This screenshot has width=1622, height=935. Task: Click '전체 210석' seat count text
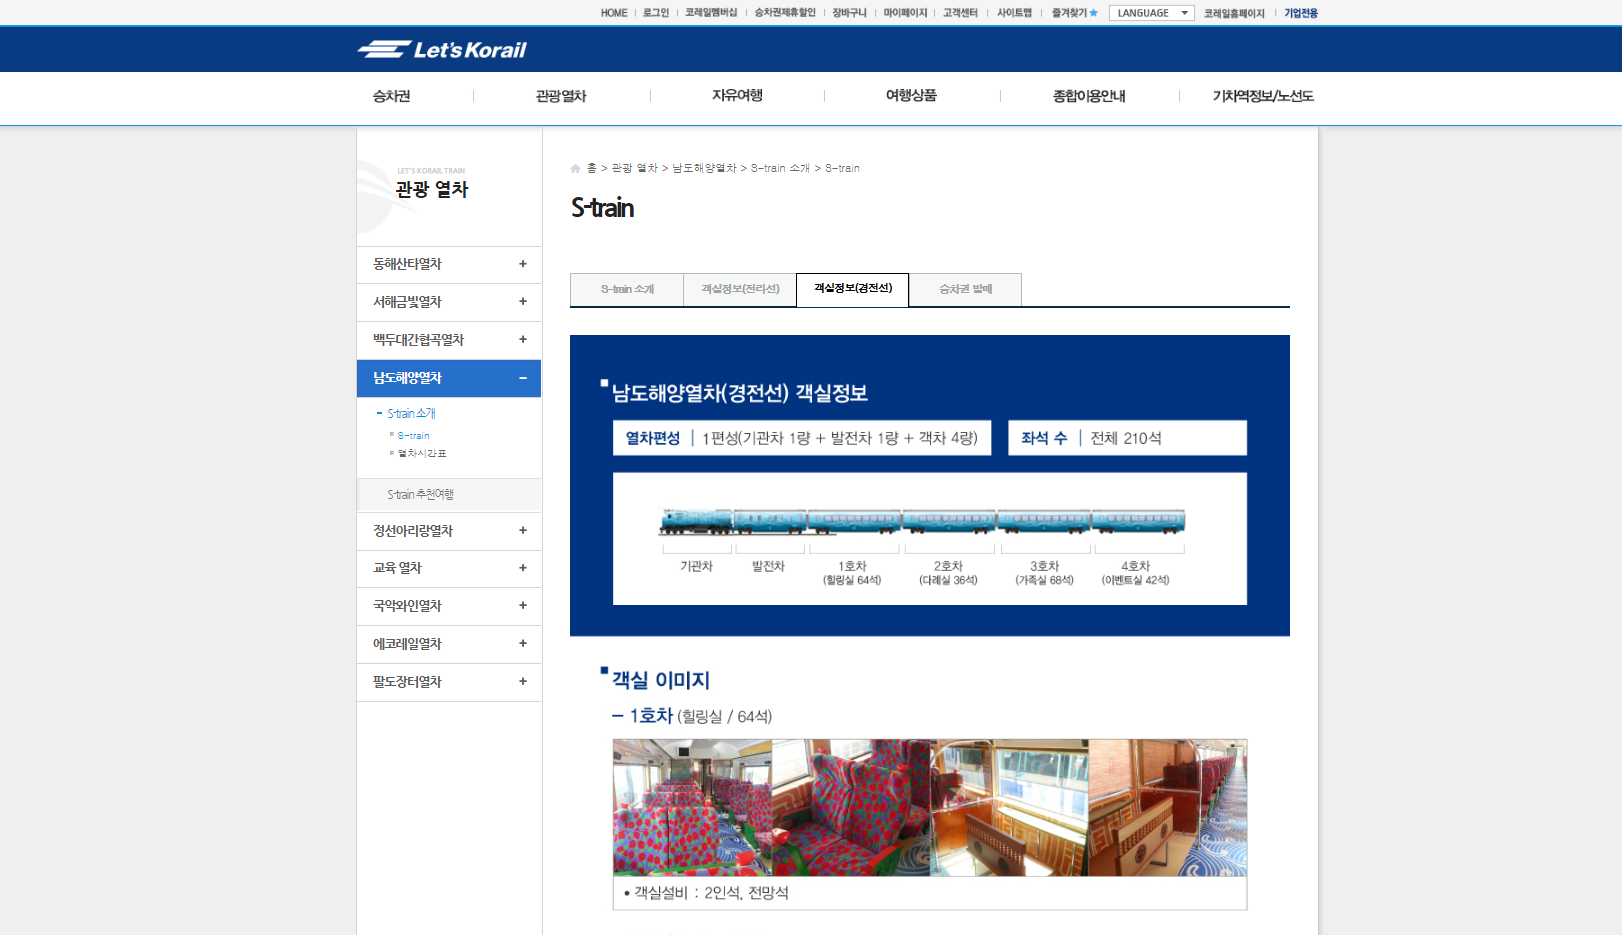pos(1126,438)
